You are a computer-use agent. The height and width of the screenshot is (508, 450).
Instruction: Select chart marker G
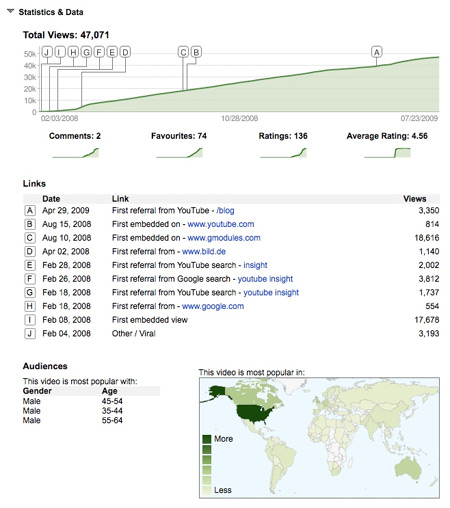pyautogui.click(x=86, y=52)
